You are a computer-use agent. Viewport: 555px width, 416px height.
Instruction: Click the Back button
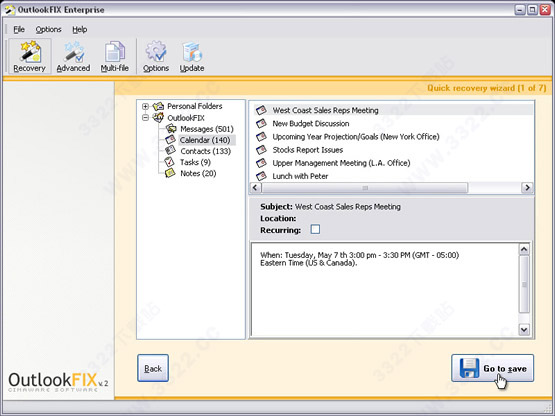tap(153, 368)
